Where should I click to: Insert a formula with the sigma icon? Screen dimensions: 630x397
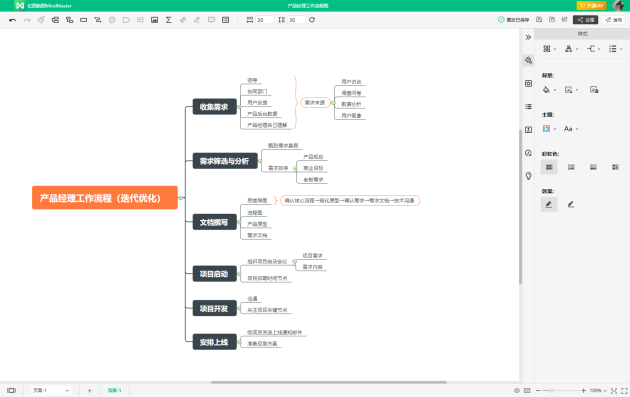(x=169, y=20)
